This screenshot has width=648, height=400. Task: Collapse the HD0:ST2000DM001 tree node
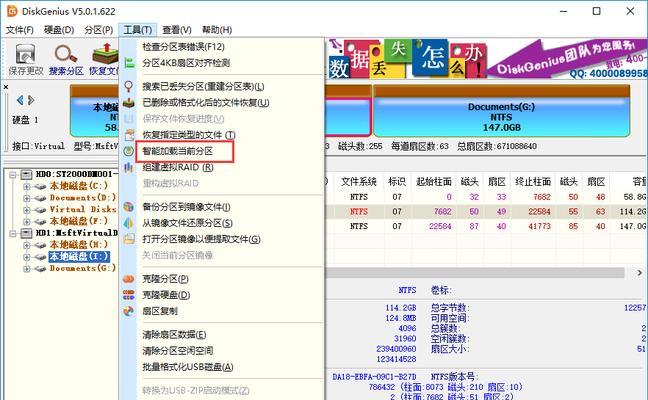point(13,174)
